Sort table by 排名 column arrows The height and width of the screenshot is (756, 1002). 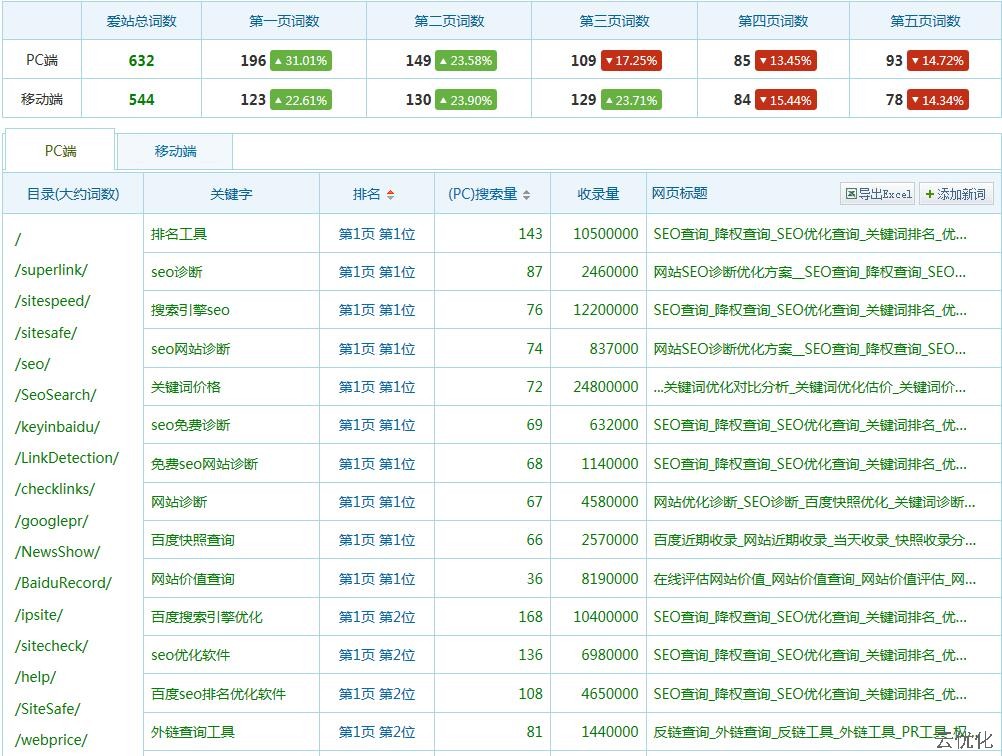[390, 194]
